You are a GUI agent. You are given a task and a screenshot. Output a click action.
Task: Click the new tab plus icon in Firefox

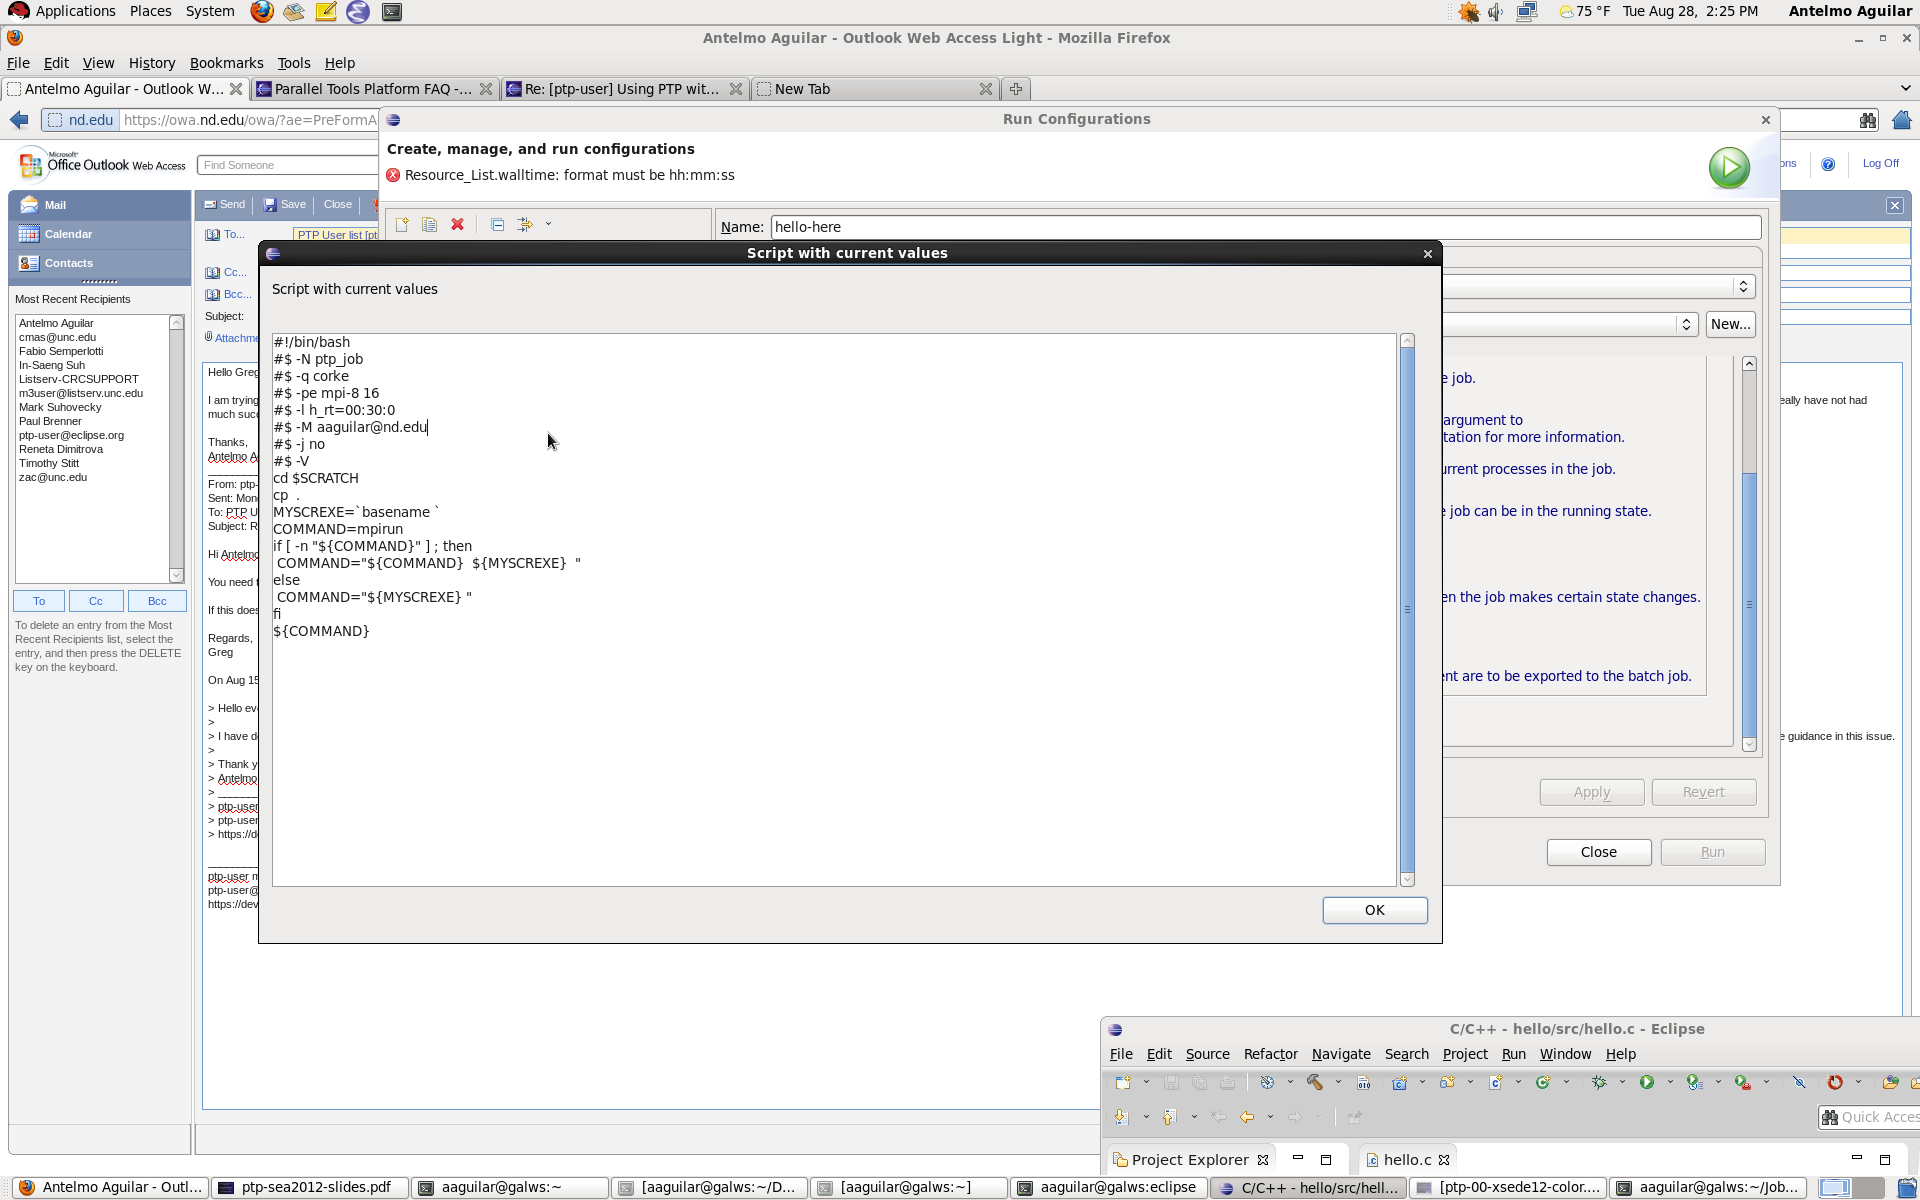1015,89
